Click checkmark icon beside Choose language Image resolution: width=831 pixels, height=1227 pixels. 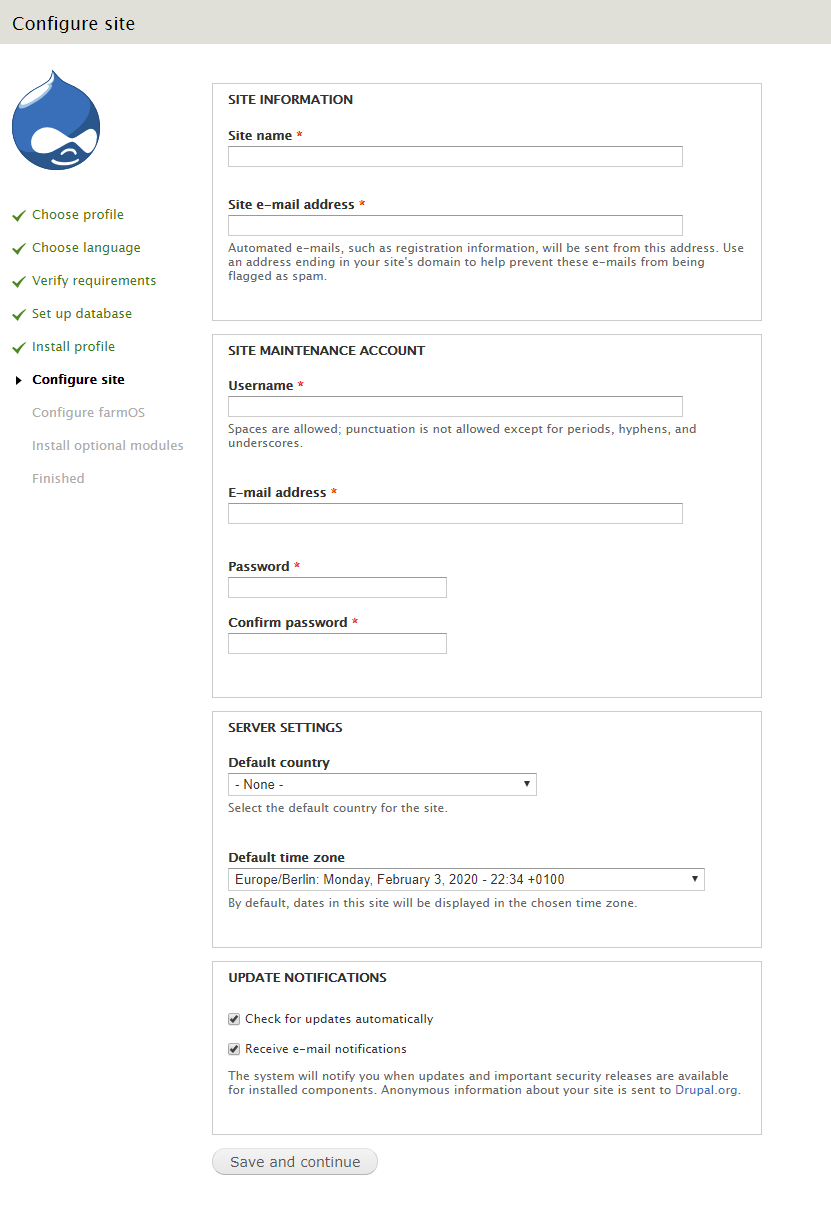pos(18,249)
